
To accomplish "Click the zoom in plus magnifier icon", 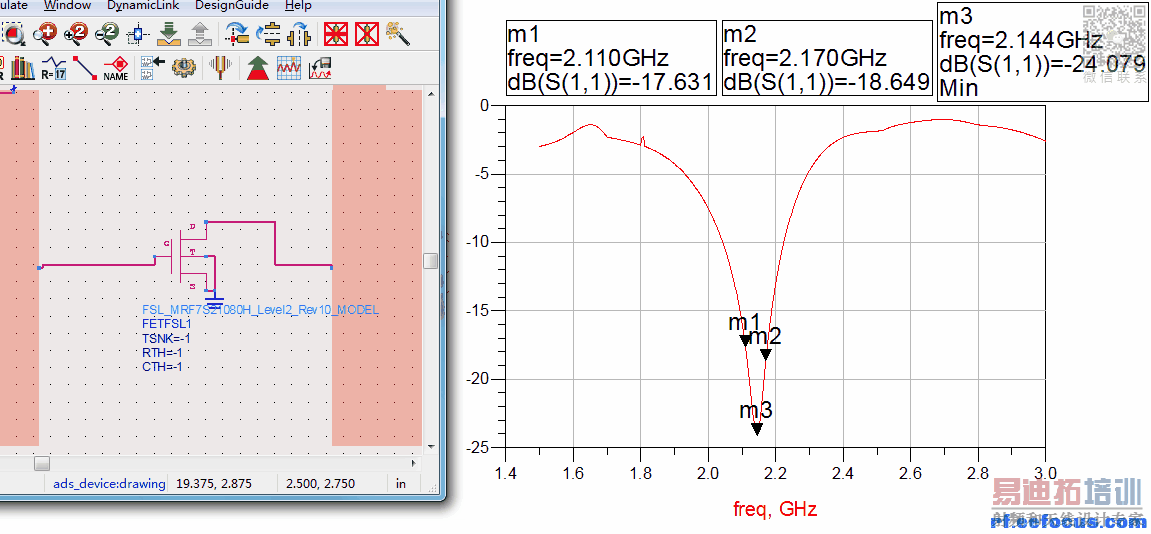I will 46,33.
